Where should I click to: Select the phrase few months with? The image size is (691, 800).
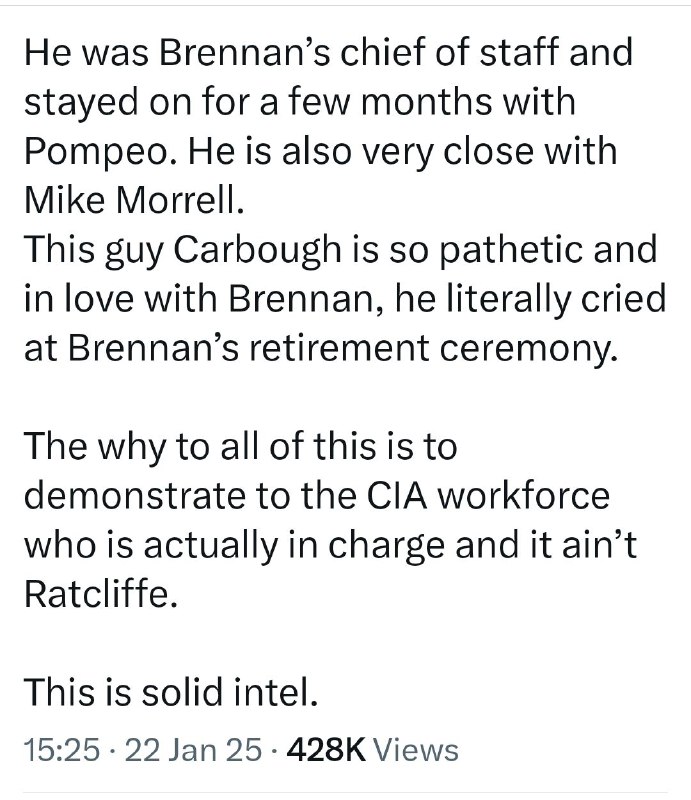tap(433, 102)
